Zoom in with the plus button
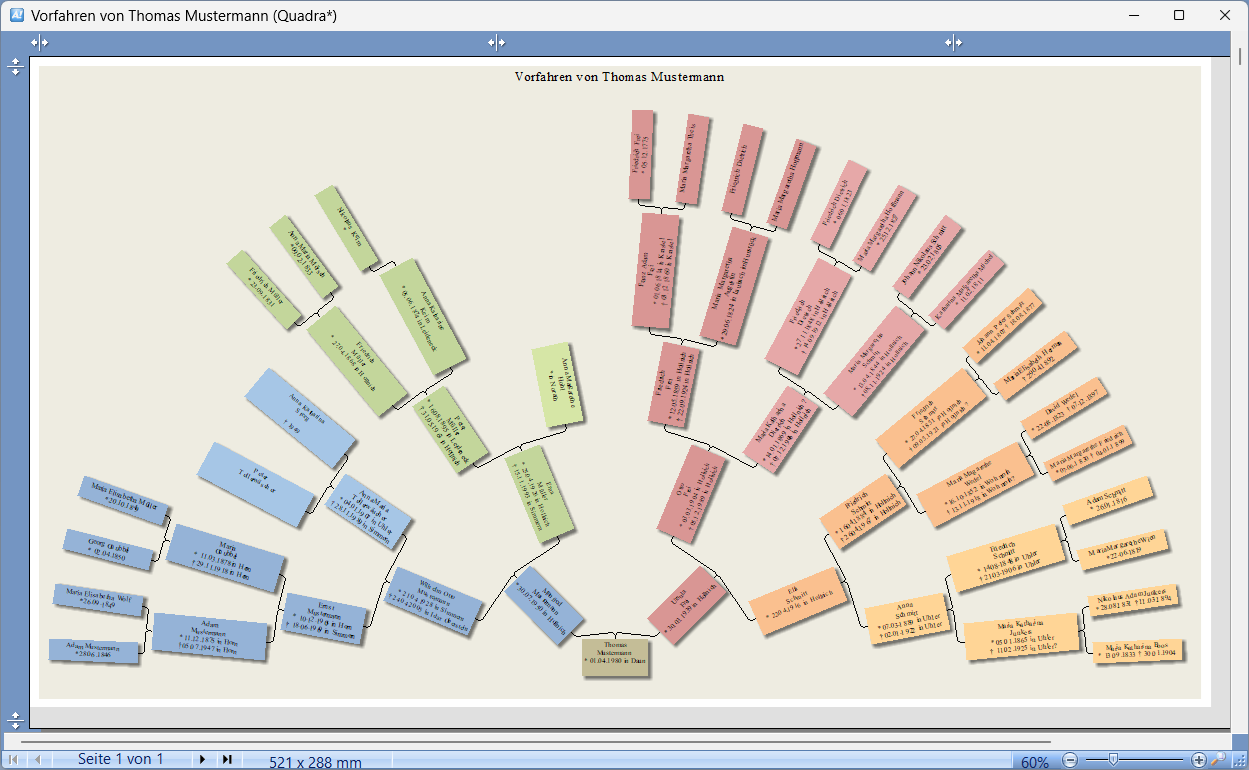Viewport: 1249px width, 770px height. click(1199, 761)
